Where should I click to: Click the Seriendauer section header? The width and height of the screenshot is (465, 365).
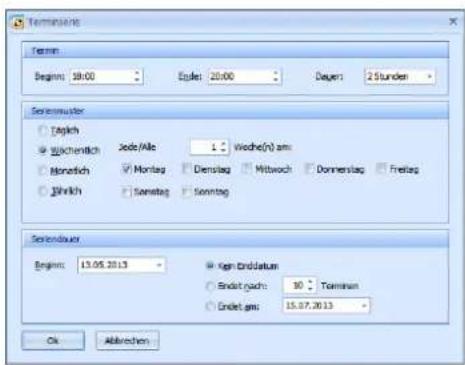235,239
